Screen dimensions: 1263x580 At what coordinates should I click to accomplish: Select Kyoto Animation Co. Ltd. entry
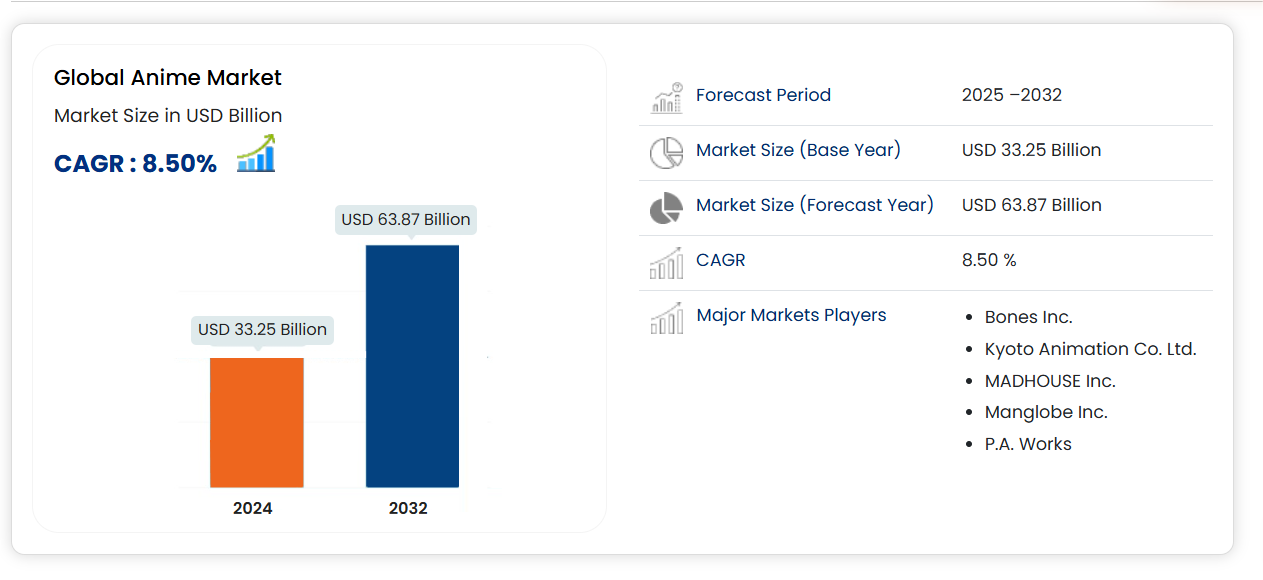pyautogui.click(x=1090, y=349)
